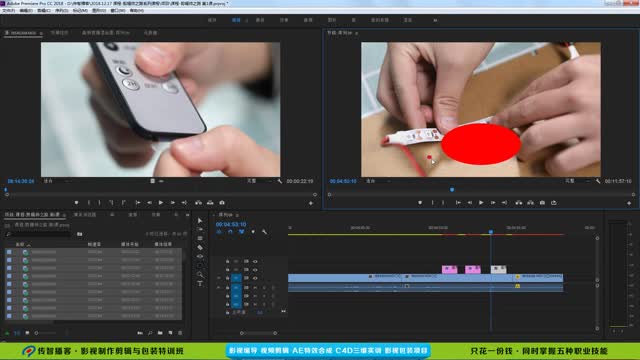Switch Project panel to List view
This screenshot has width=640, height=360.
17,333
